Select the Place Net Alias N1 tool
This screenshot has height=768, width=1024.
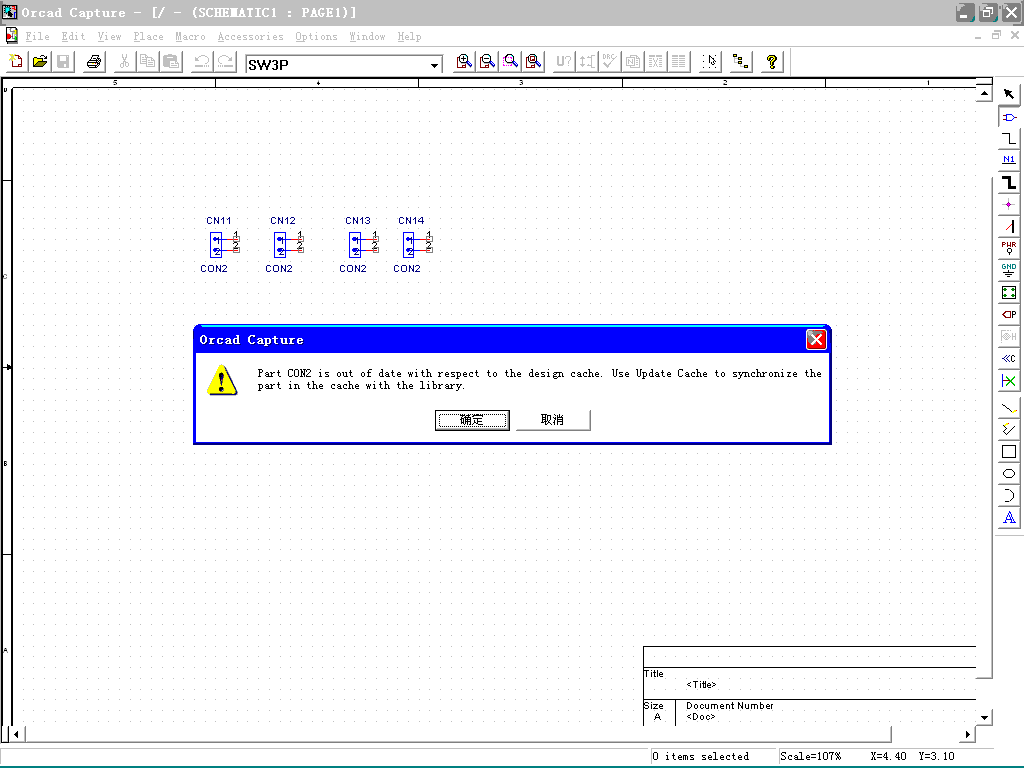pyautogui.click(x=1009, y=160)
